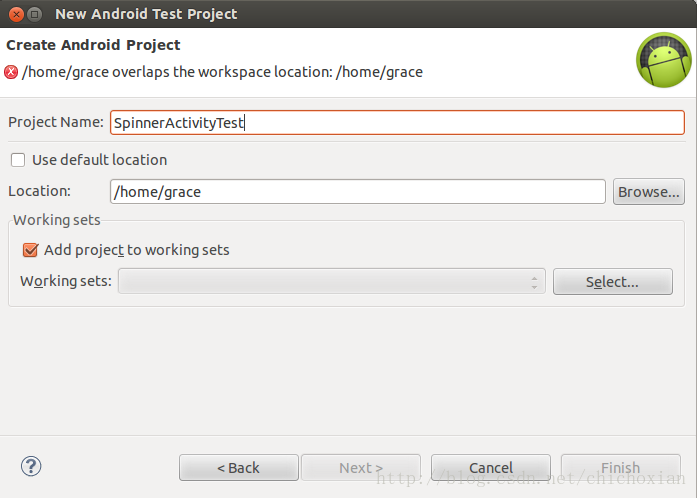Screen dimensions: 697x498
Task: Click the Select... button for working sets
Action: (x=613, y=281)
